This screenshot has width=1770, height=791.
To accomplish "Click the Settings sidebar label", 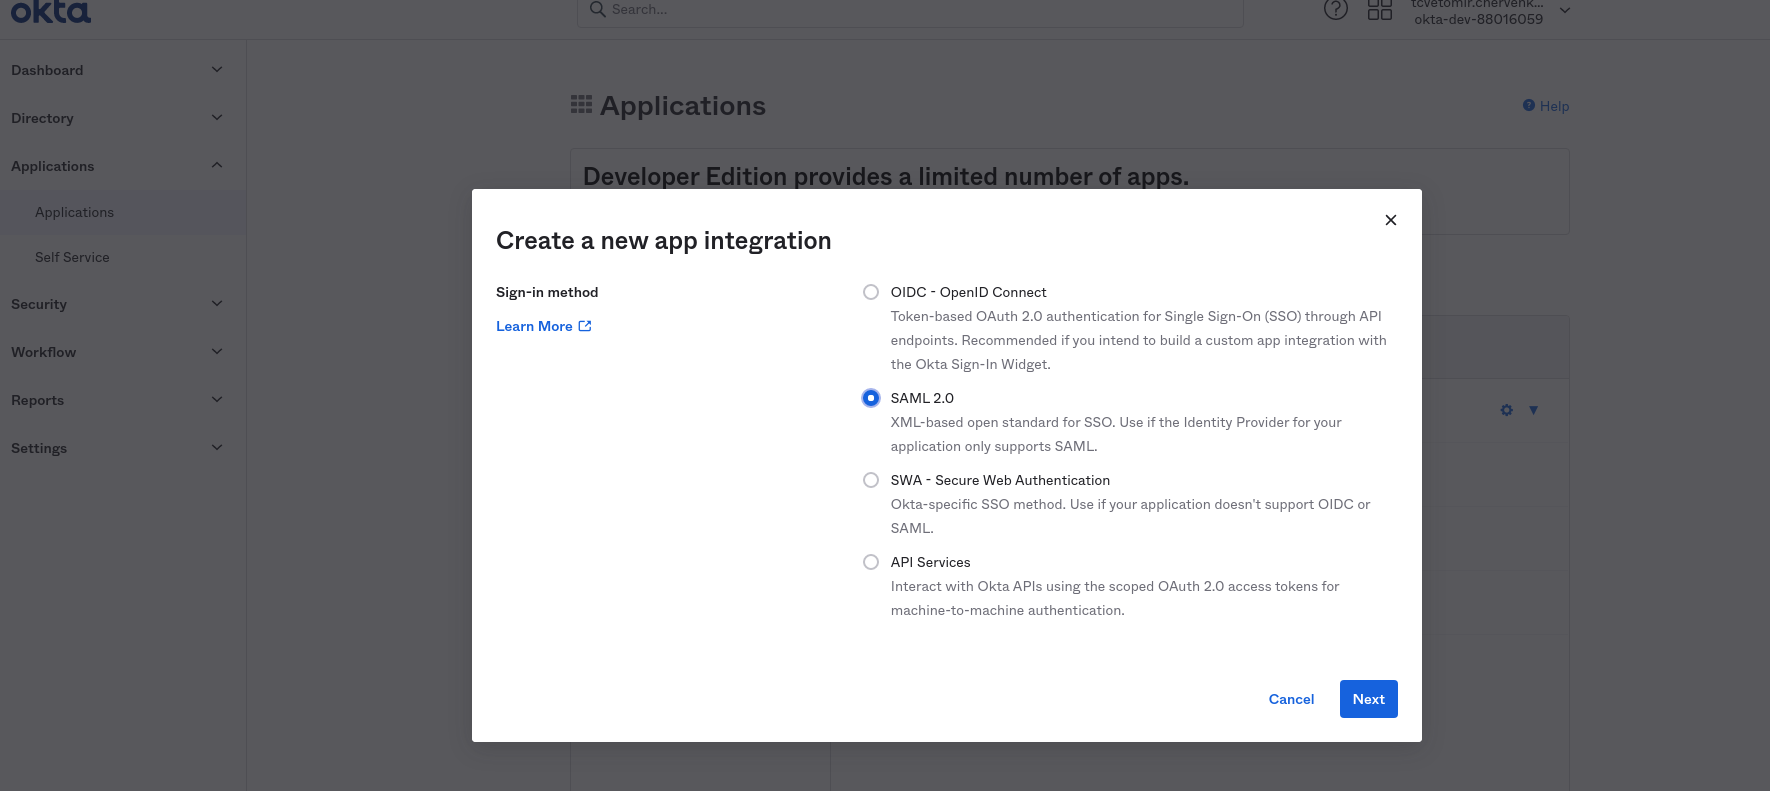I will (39, 448).
